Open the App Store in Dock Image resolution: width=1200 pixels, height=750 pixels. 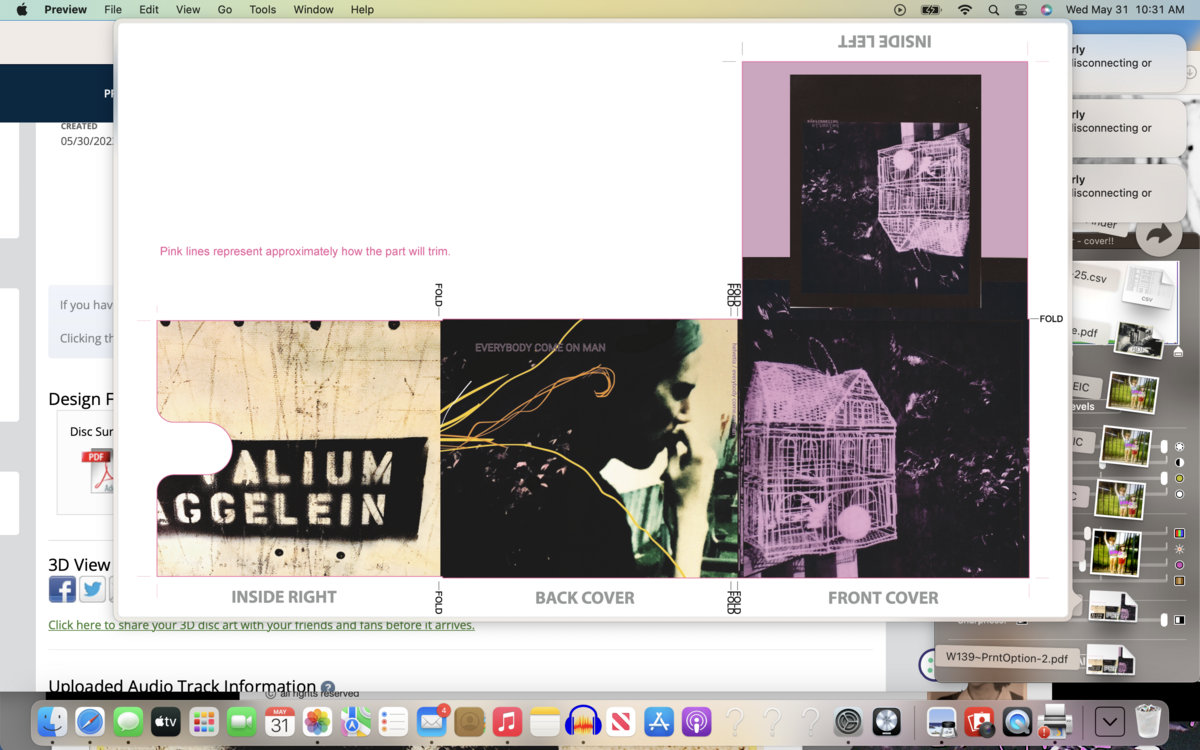(x=658, y=721)
